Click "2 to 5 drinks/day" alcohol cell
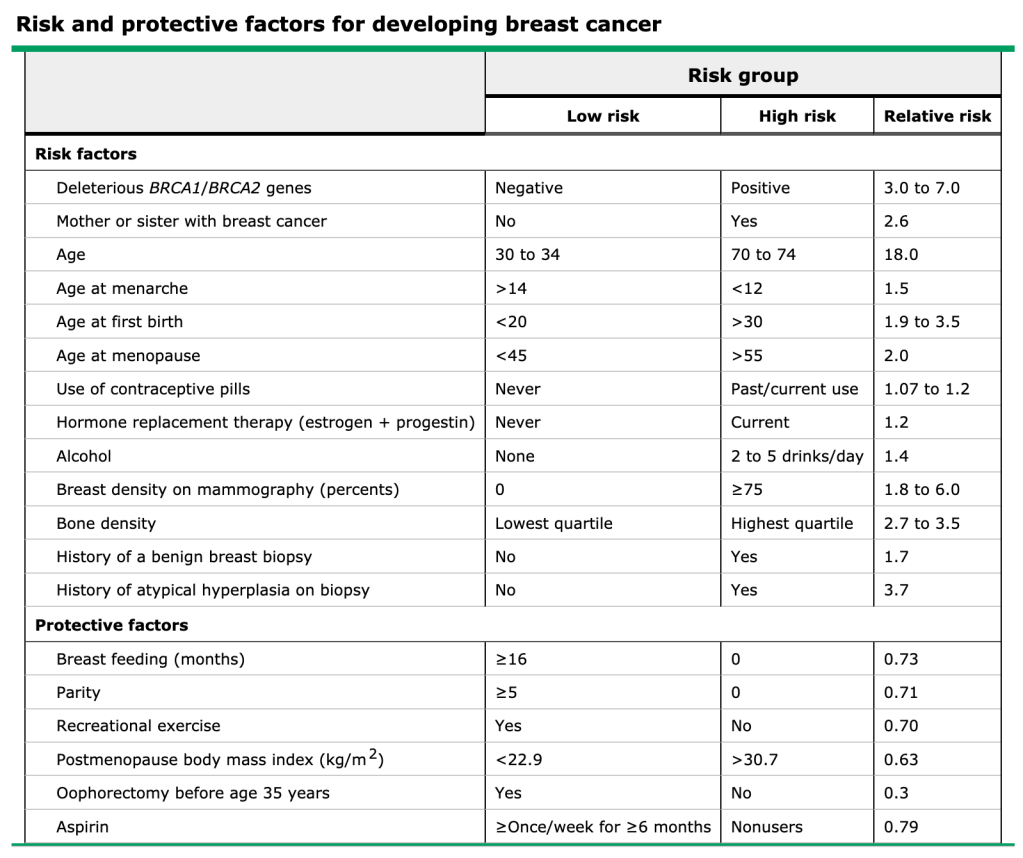1023x858 pixels. (x=797, y=456)
